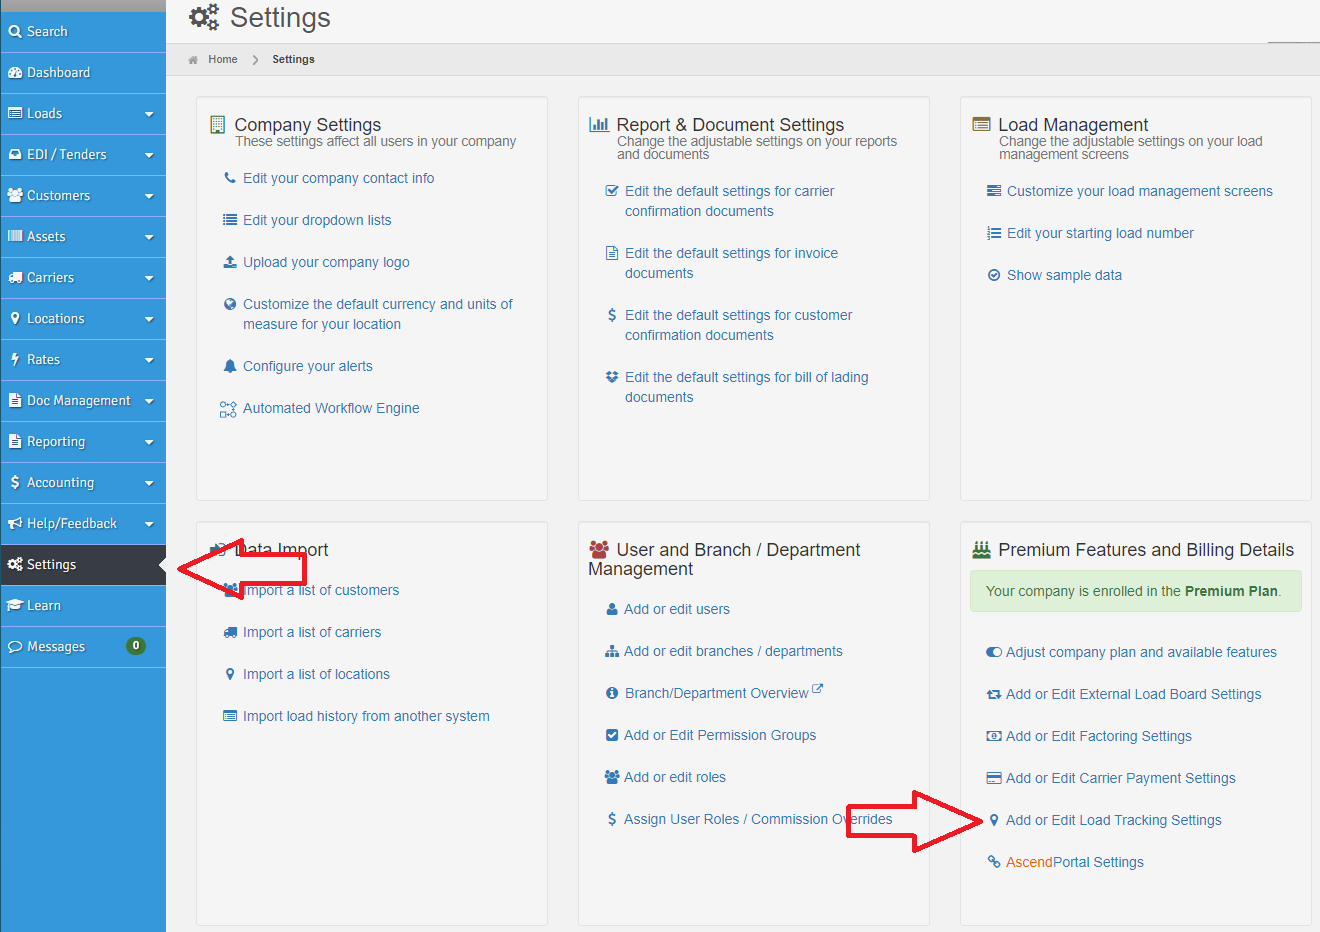Click the document icon for invoice settings
The width and height of the screenshot is (1320, 932).
[x=612, y=253]
